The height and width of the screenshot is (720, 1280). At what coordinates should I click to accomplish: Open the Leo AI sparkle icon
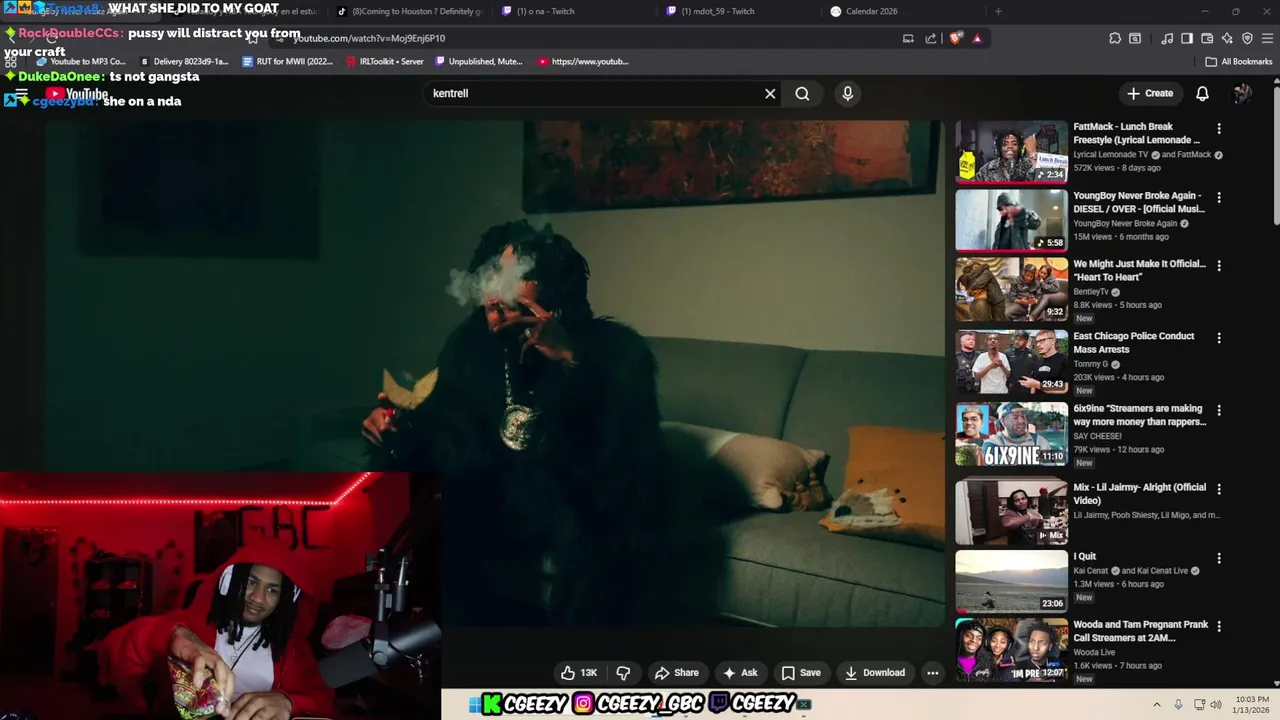click(1227, 38)
